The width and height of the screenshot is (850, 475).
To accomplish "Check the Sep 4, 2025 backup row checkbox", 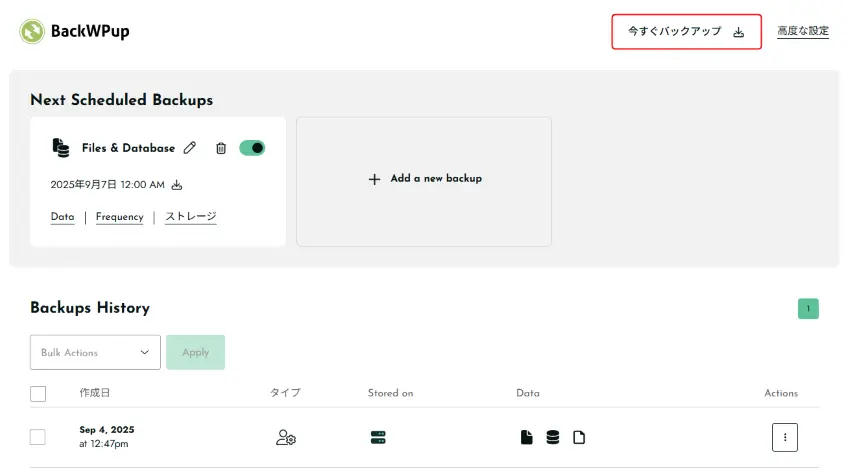I will pyautogui.click(x=38, y=437).
